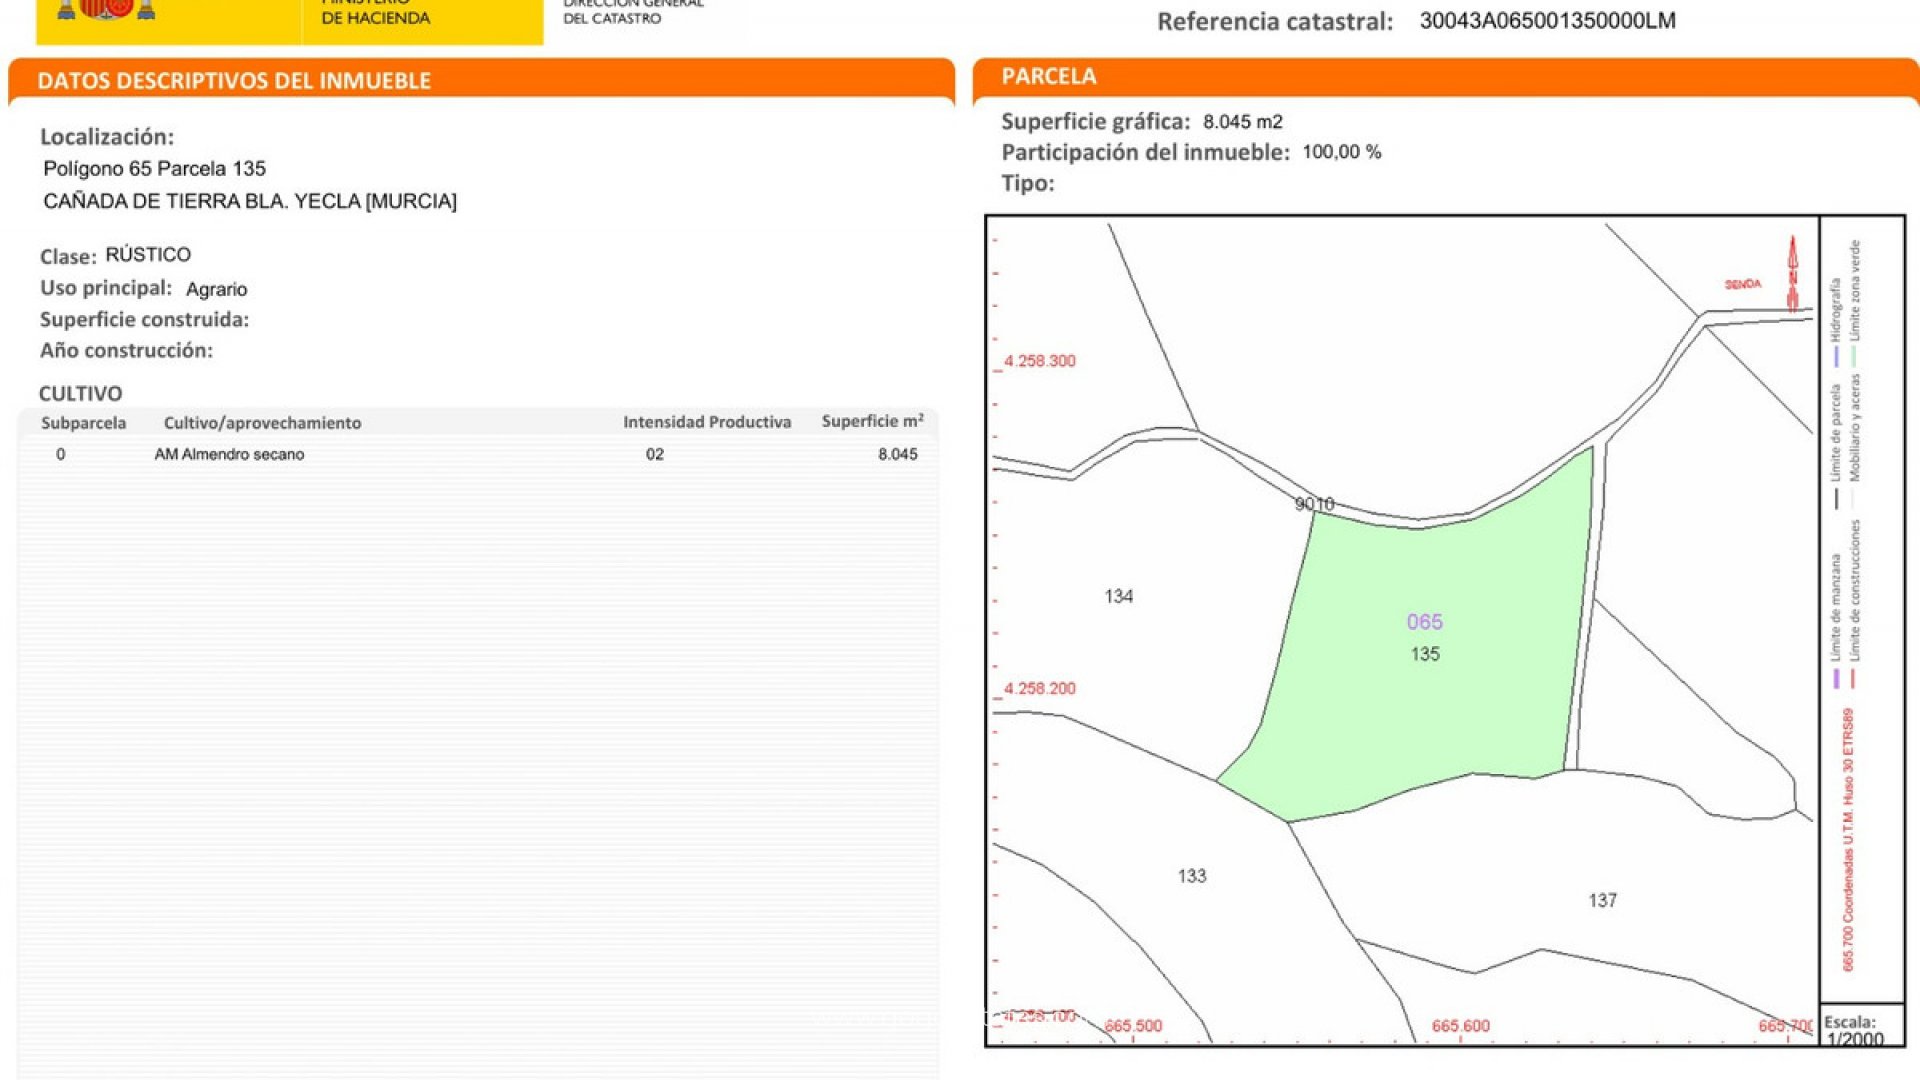Select neighboring parcel 134 on the map

1118,597
